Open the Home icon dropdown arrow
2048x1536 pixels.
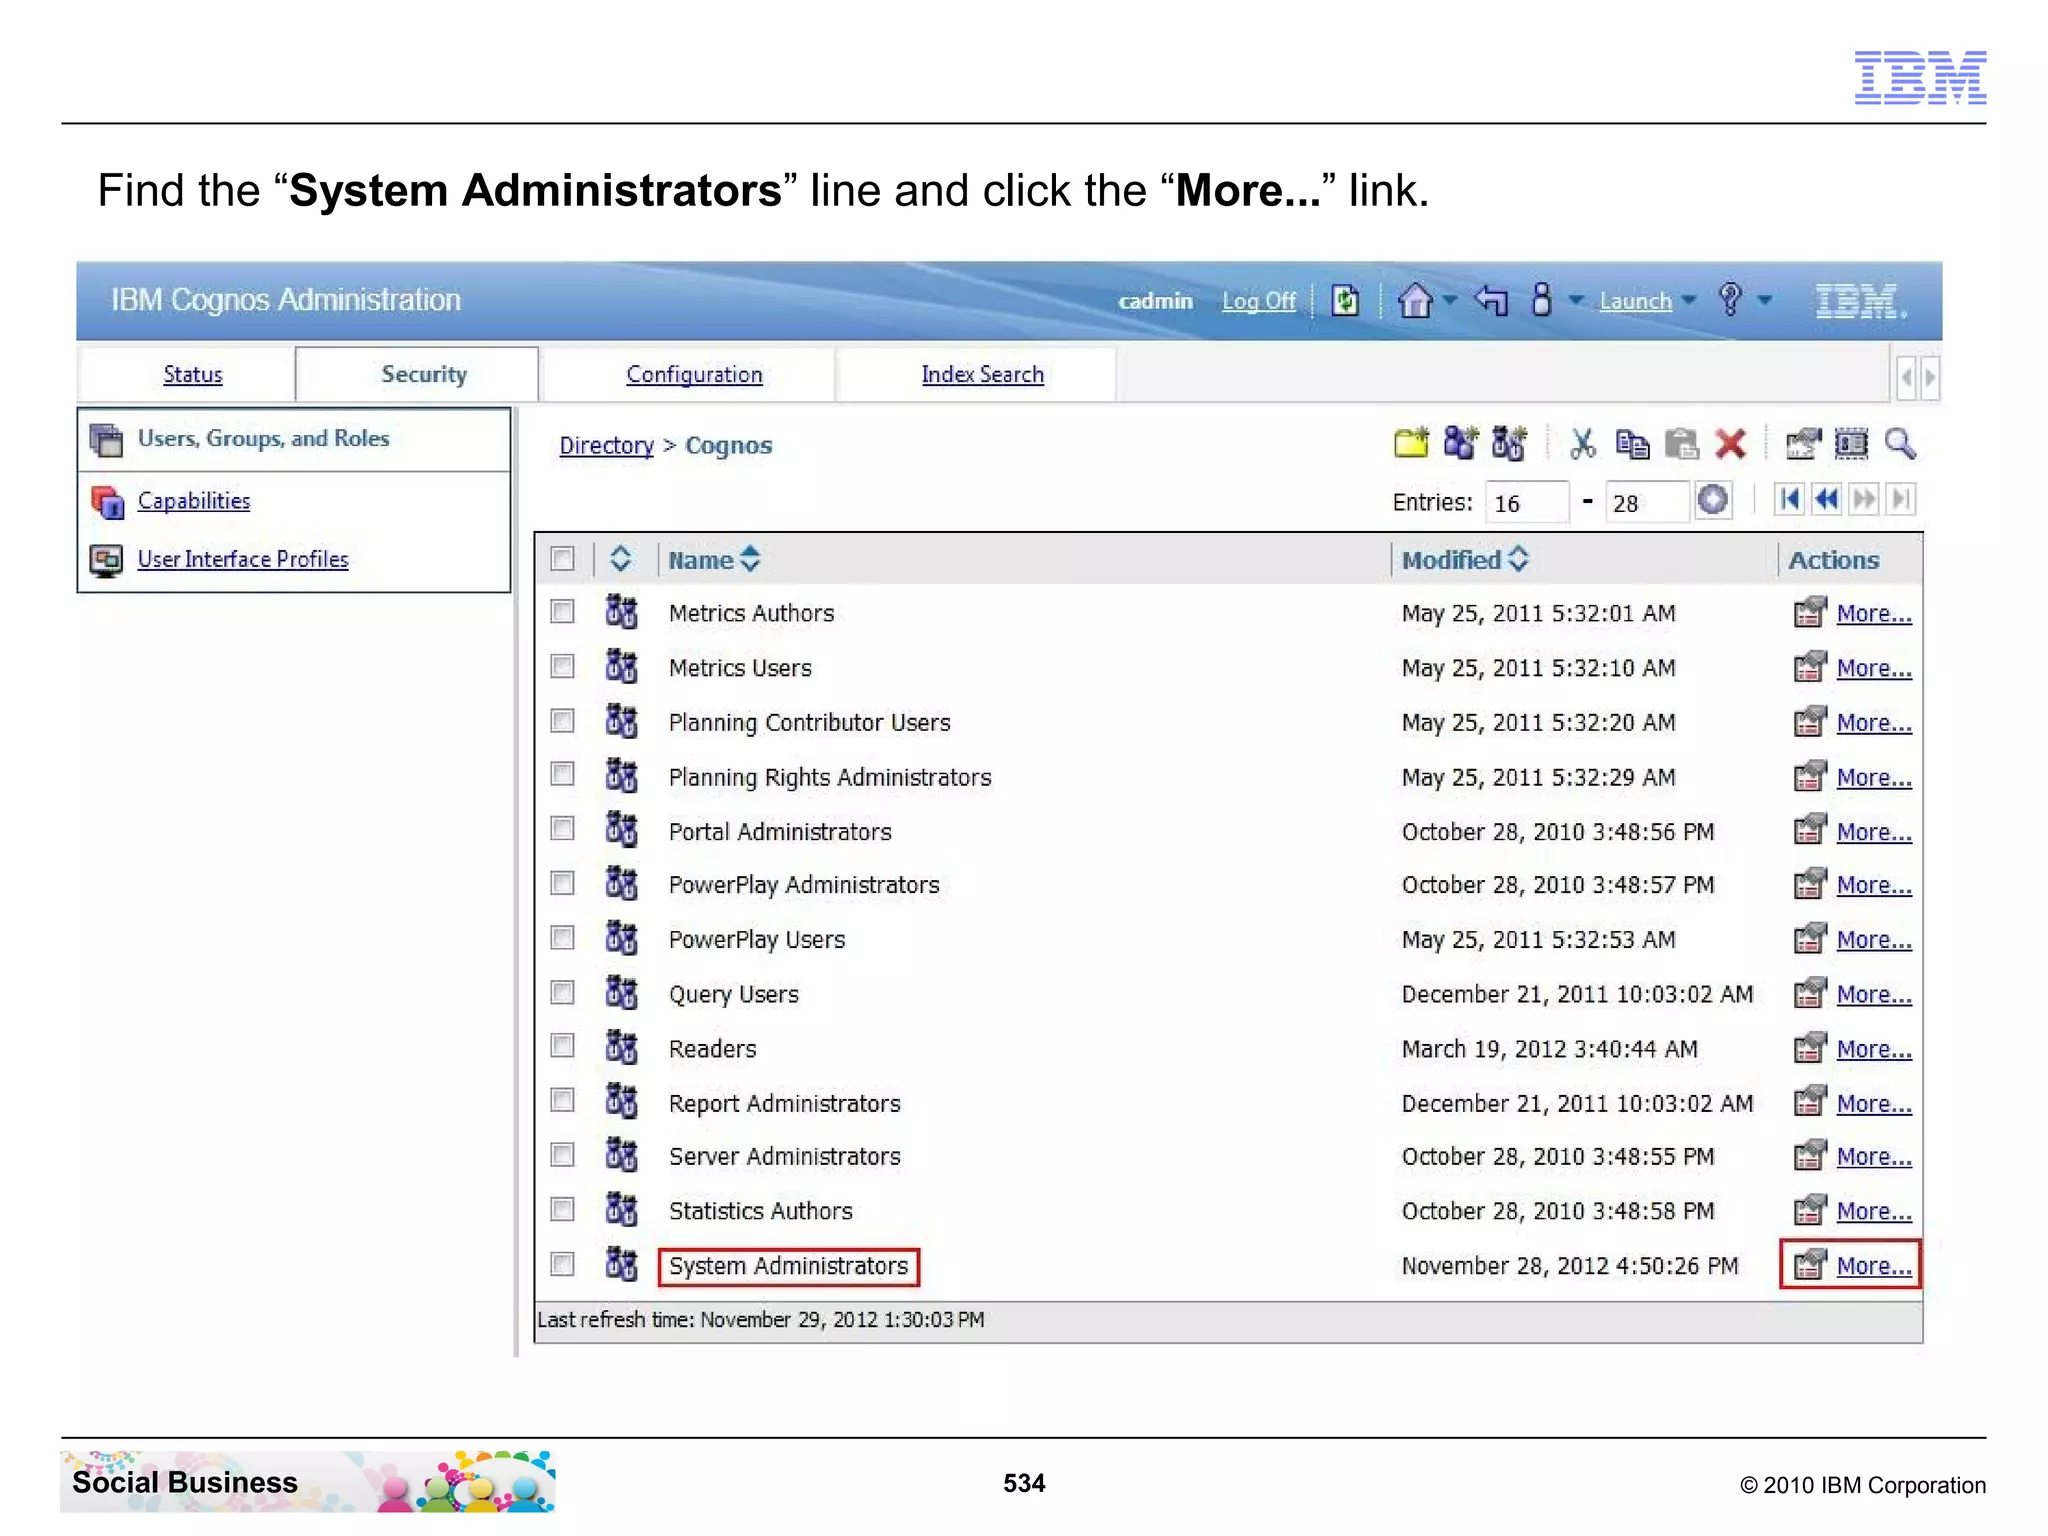(1449, 300)
